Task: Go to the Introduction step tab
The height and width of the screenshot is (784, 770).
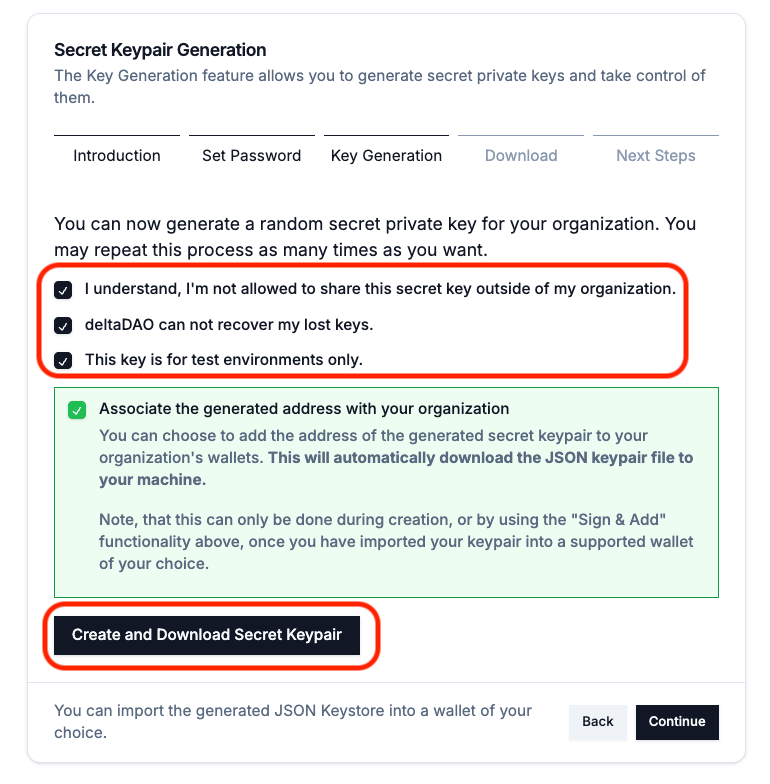Action: (117, 156)
